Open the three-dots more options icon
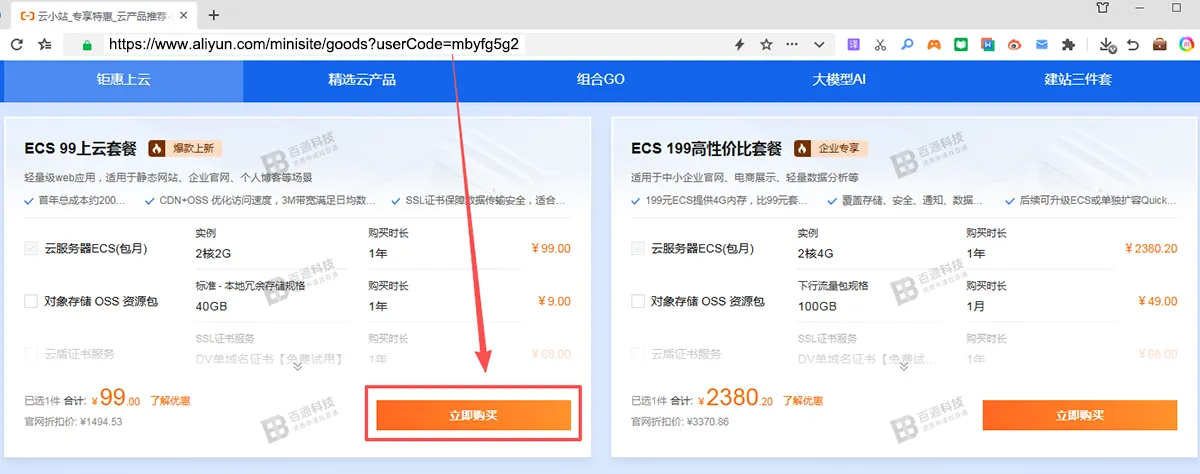Screen dimensions: 1200x474 tap(792, 45)
